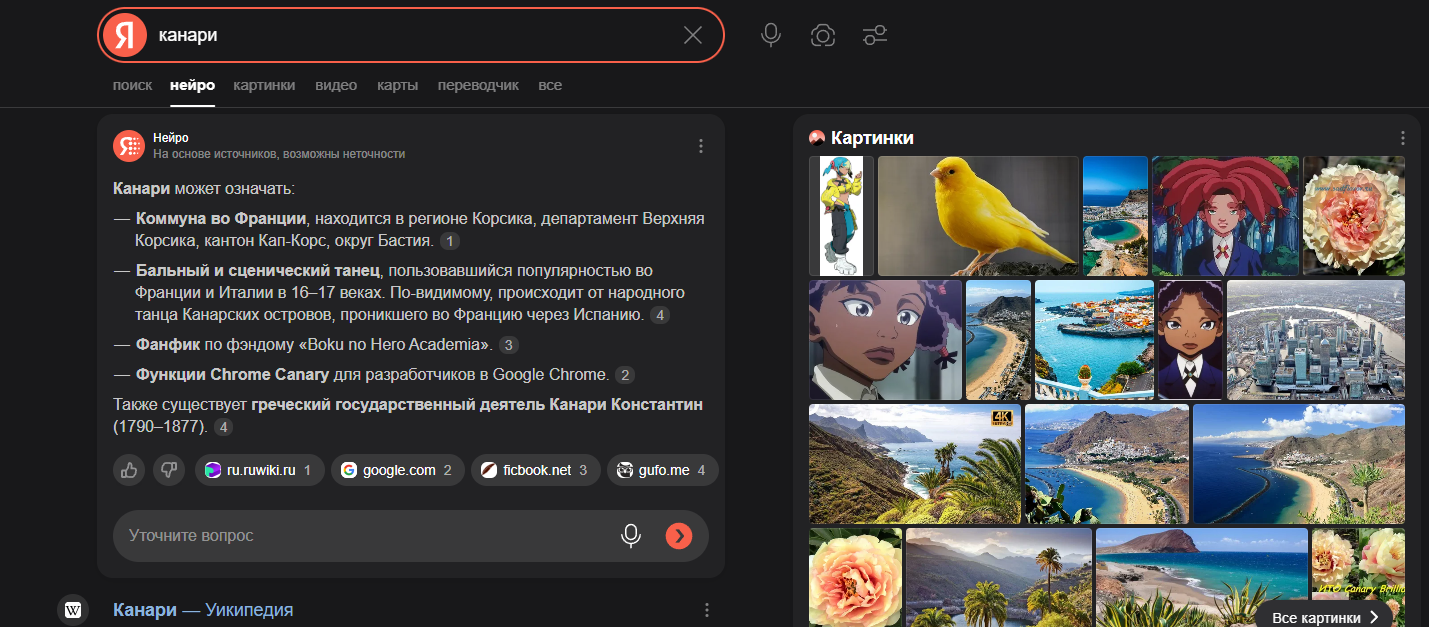The image size is (1429, 627).
Task: Open the yellow canary bird image
Action: (x=978, y=216)
